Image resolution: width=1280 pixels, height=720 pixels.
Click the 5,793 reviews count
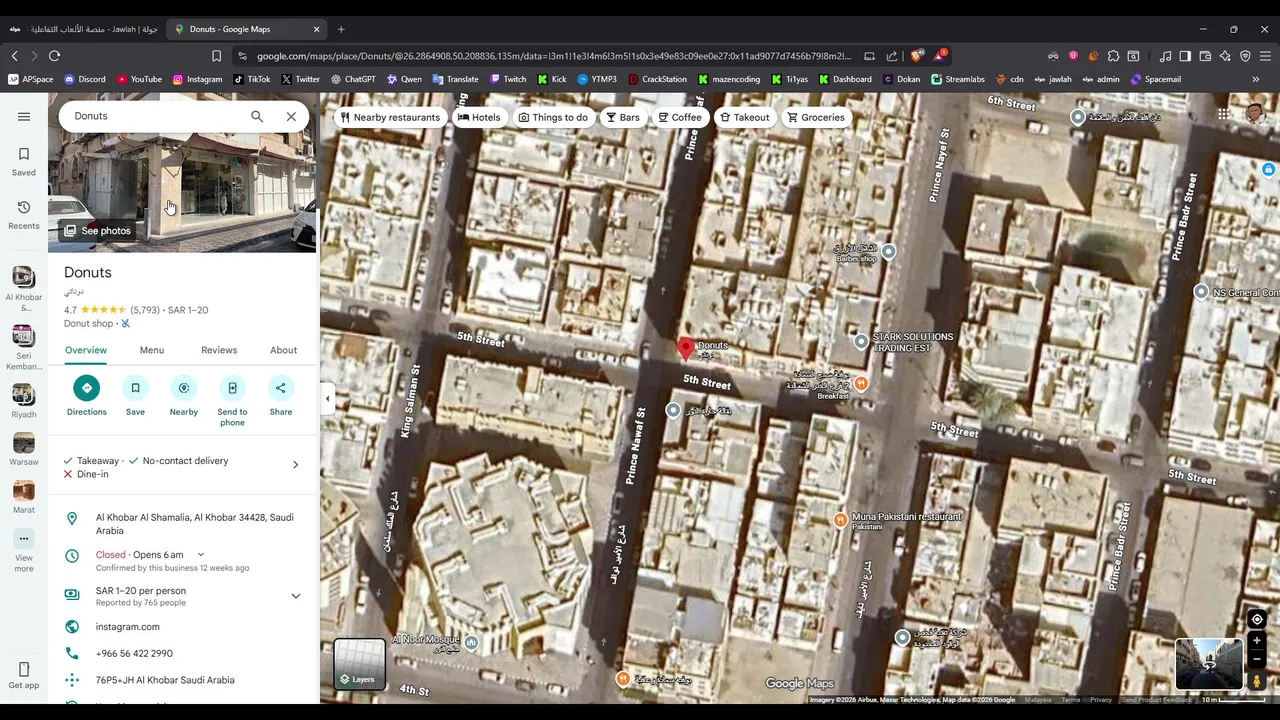click(145, 310)
